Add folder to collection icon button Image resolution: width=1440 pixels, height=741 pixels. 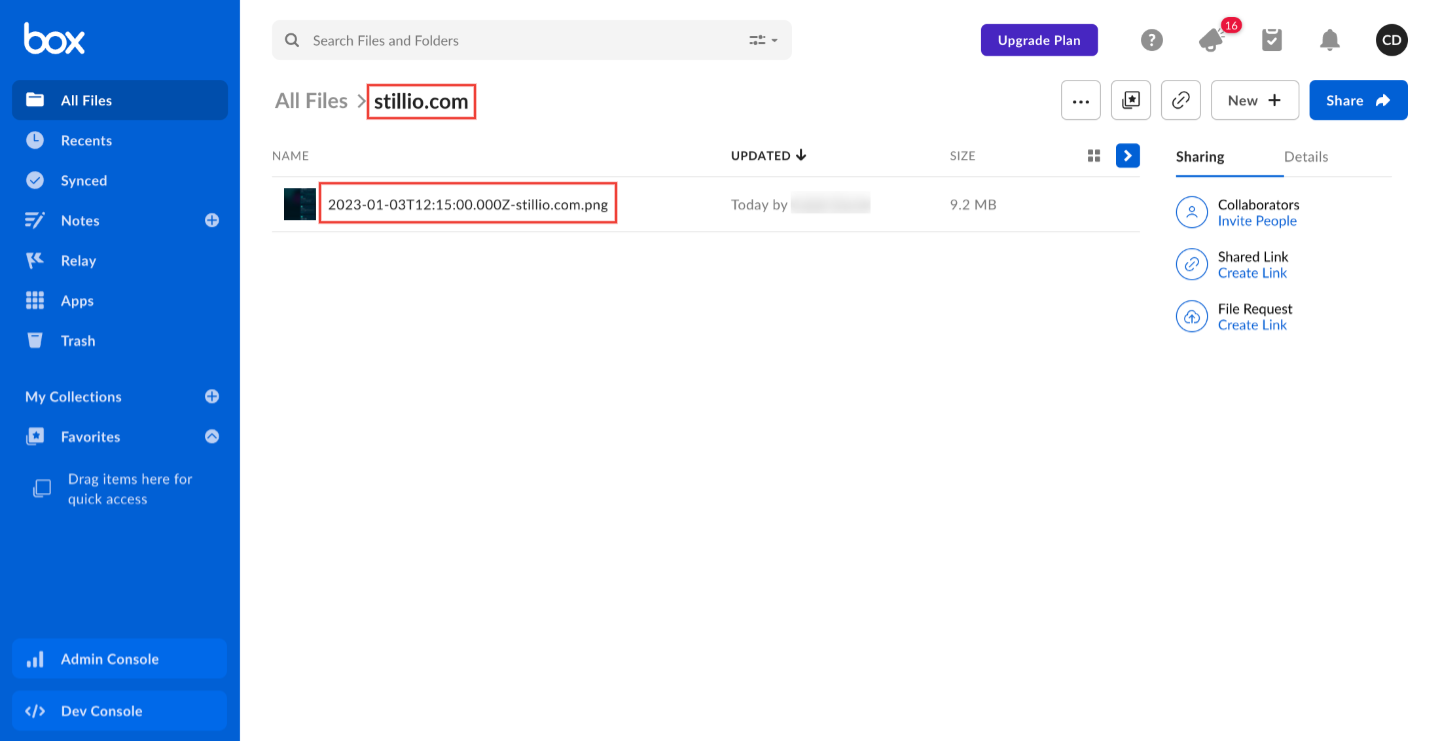coord(1131,100)
